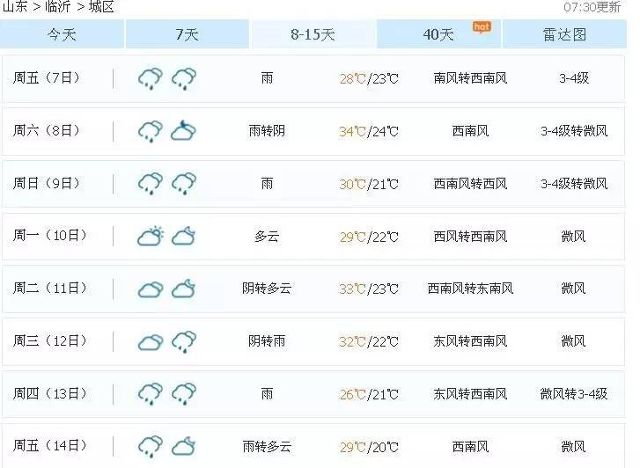Click cloudy night icon for 周五（14日）
Viewport: 640px width, 468px height.
tap(183, 446)
